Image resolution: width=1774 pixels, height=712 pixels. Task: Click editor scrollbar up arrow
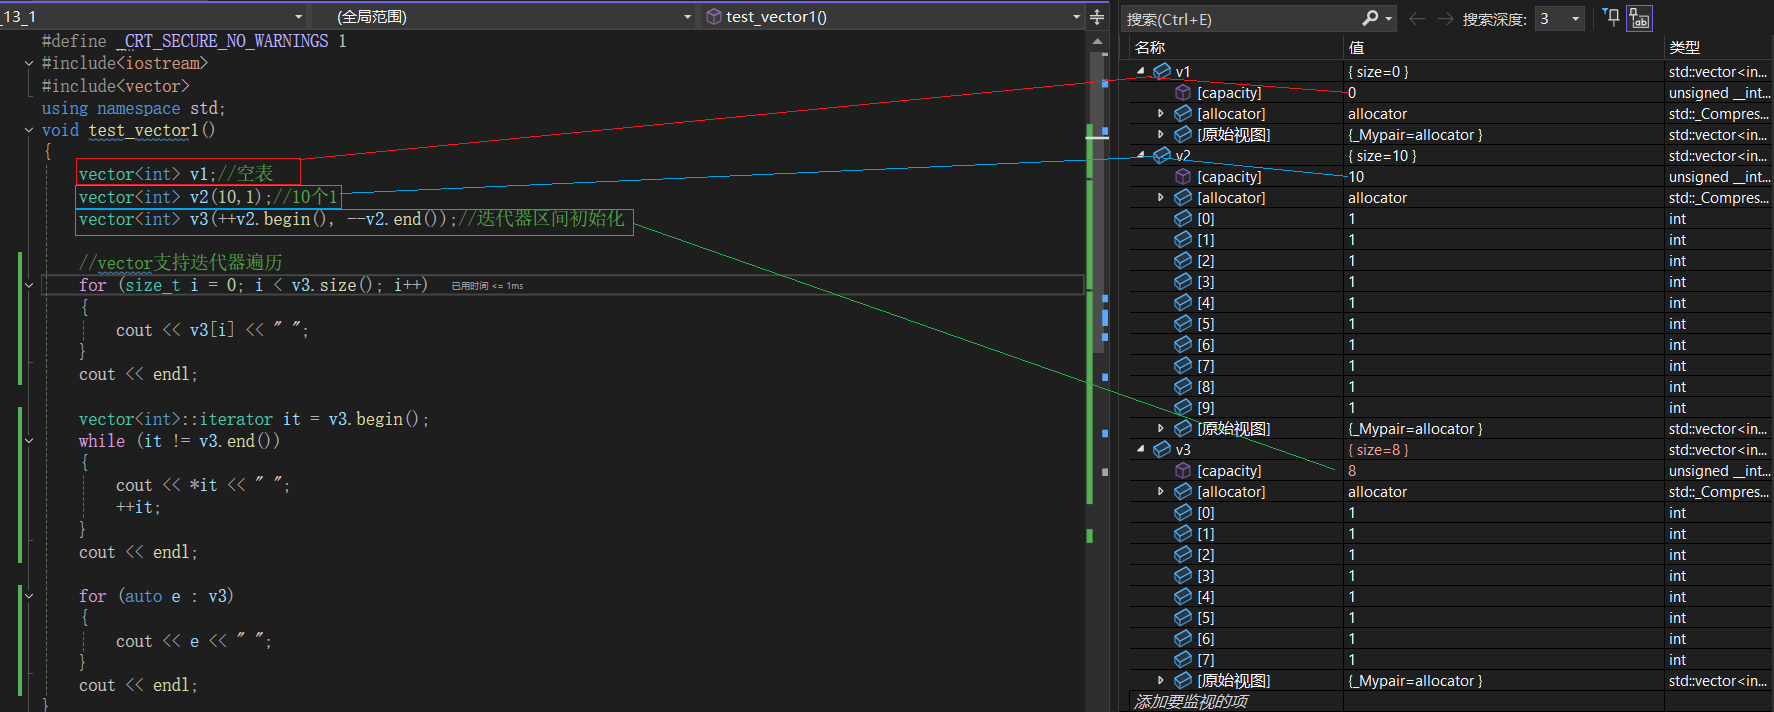(1098, 41)
